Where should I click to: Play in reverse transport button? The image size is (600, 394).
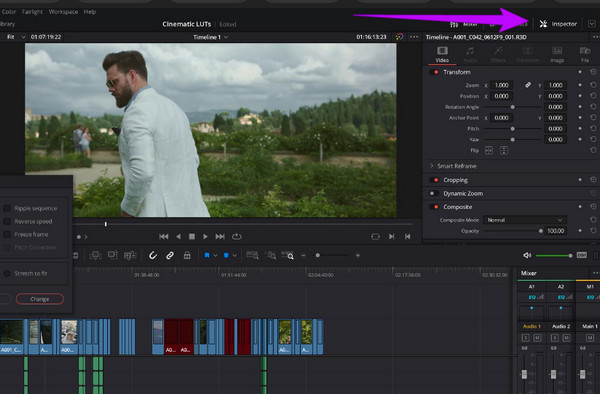(178, 236)
